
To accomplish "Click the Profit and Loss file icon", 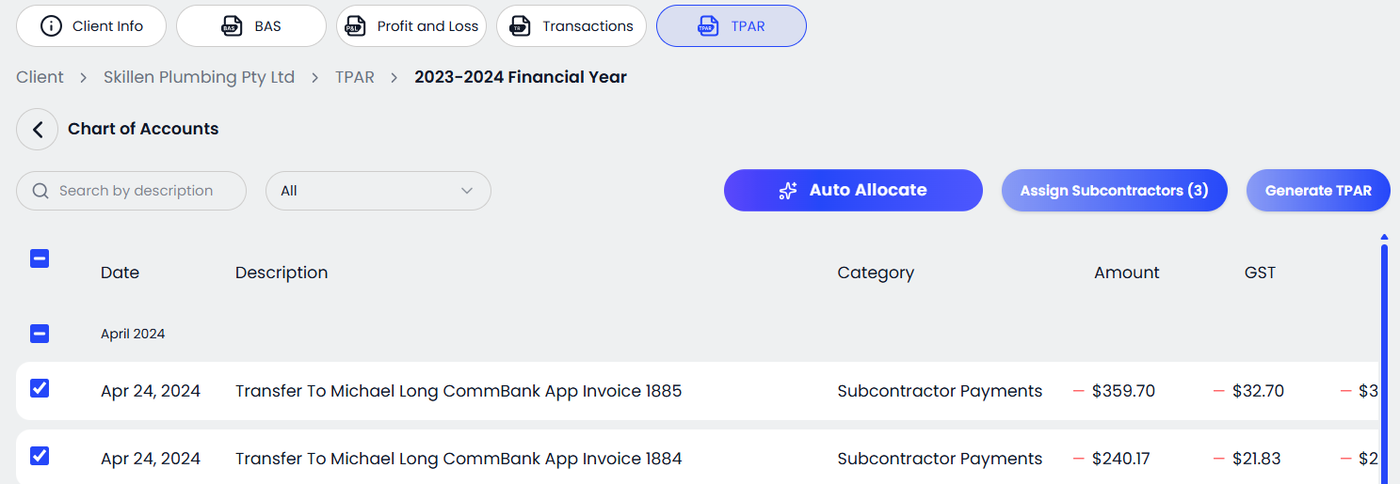I will pyautogui.click(x=353, y=26).
